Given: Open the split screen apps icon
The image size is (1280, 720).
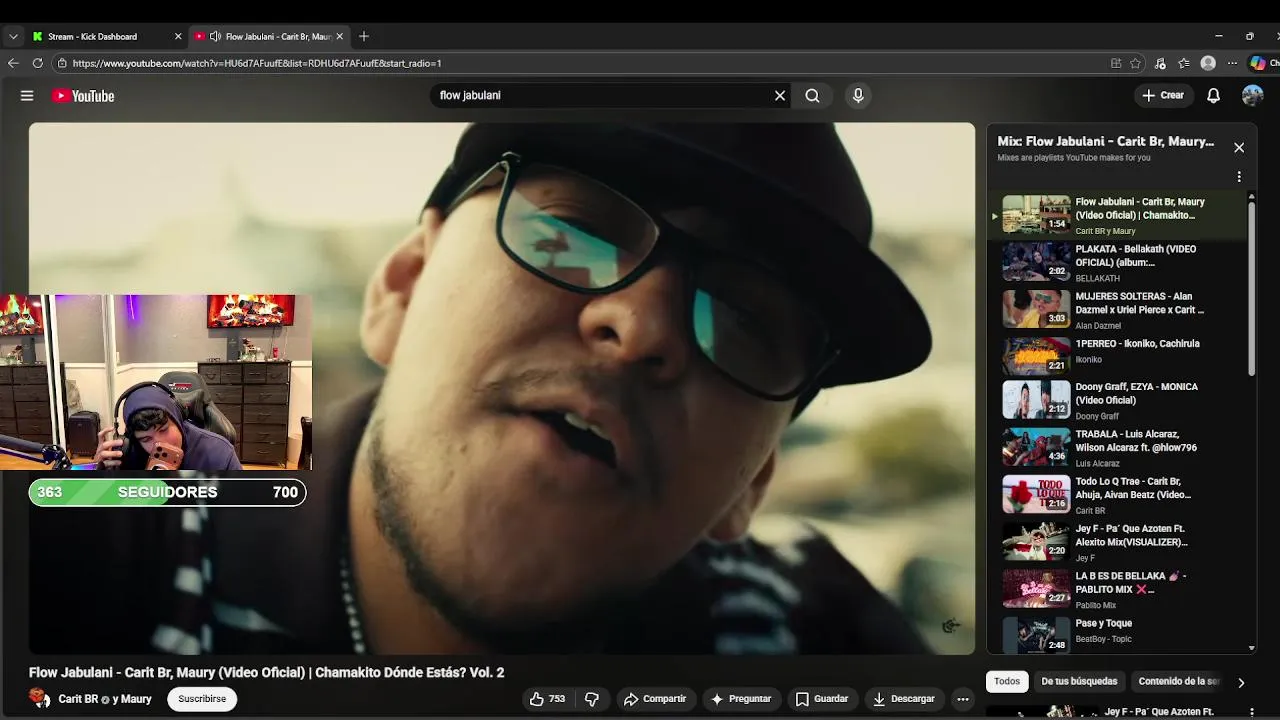Looking at the screenshot, I should pyautogui.click(x=1116, y=63).
